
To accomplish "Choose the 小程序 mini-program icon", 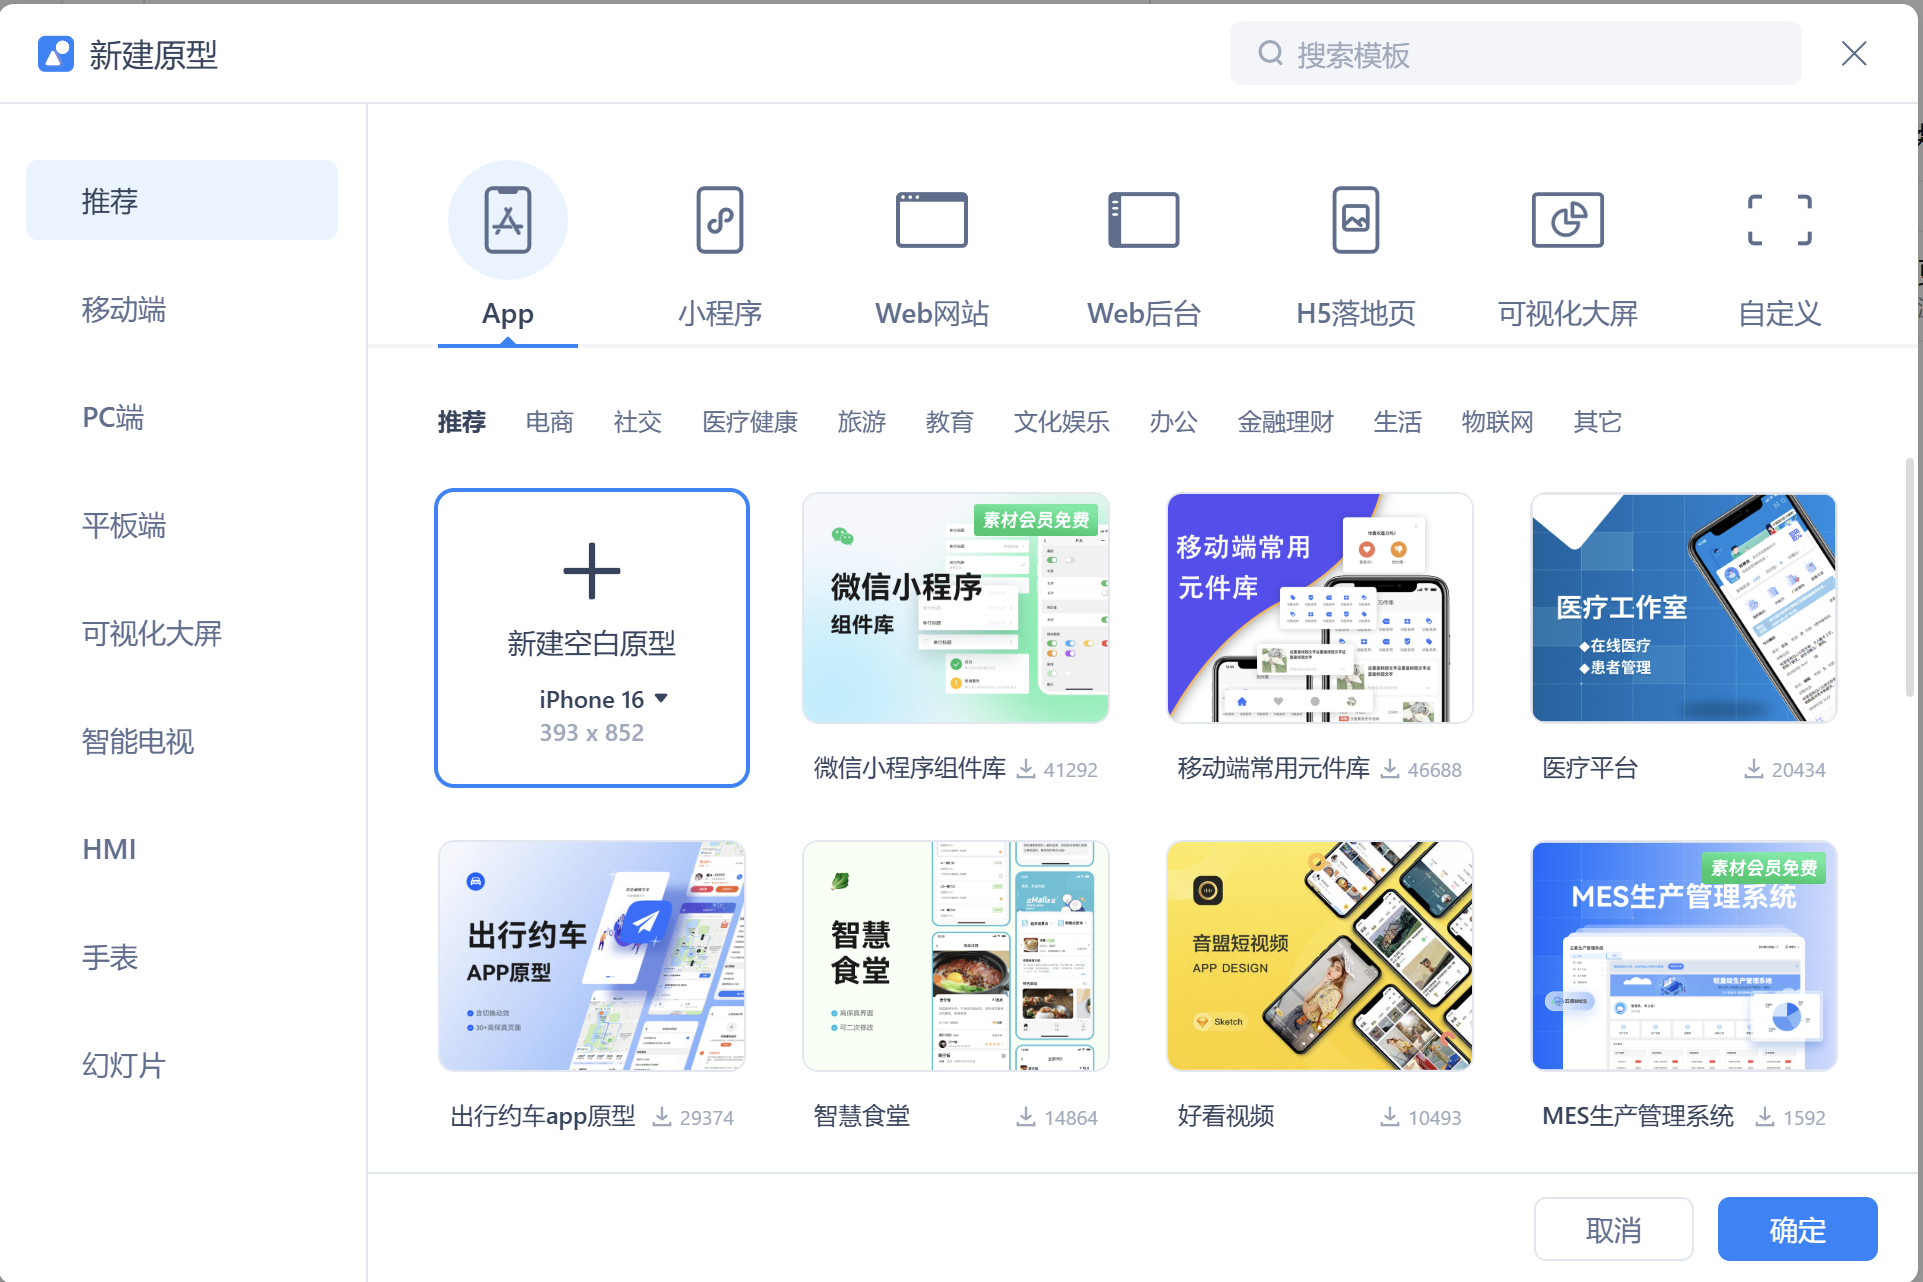I will tap(720, 220).
